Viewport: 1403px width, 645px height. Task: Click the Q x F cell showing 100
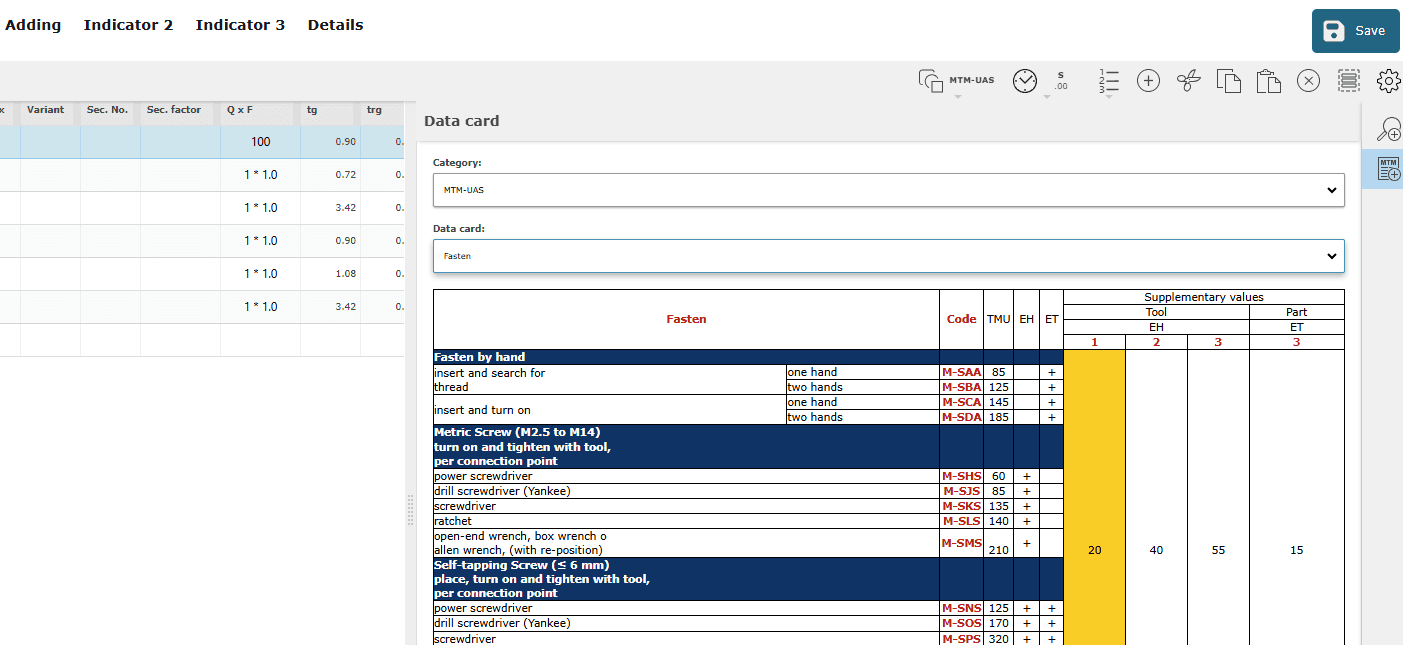point(260,142)
